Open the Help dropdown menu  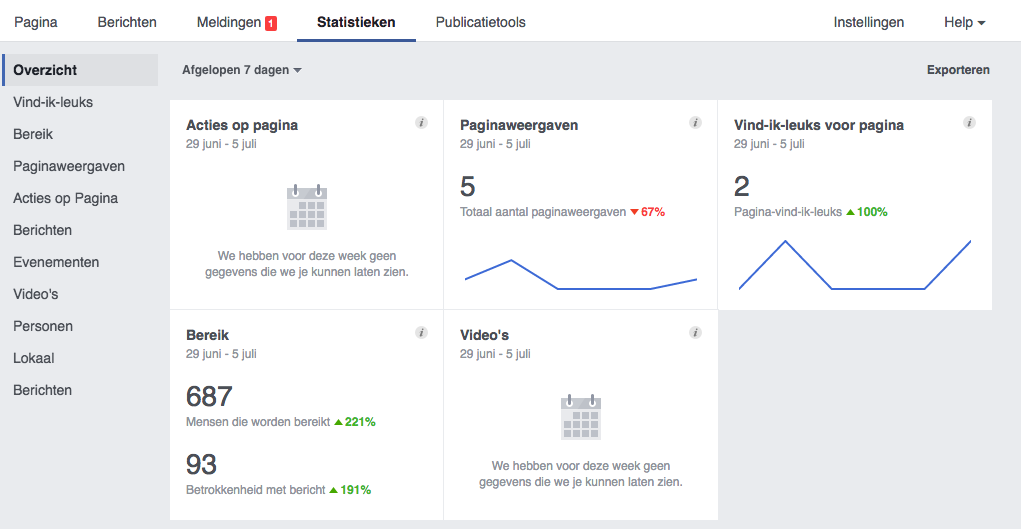tap(964, 22)
